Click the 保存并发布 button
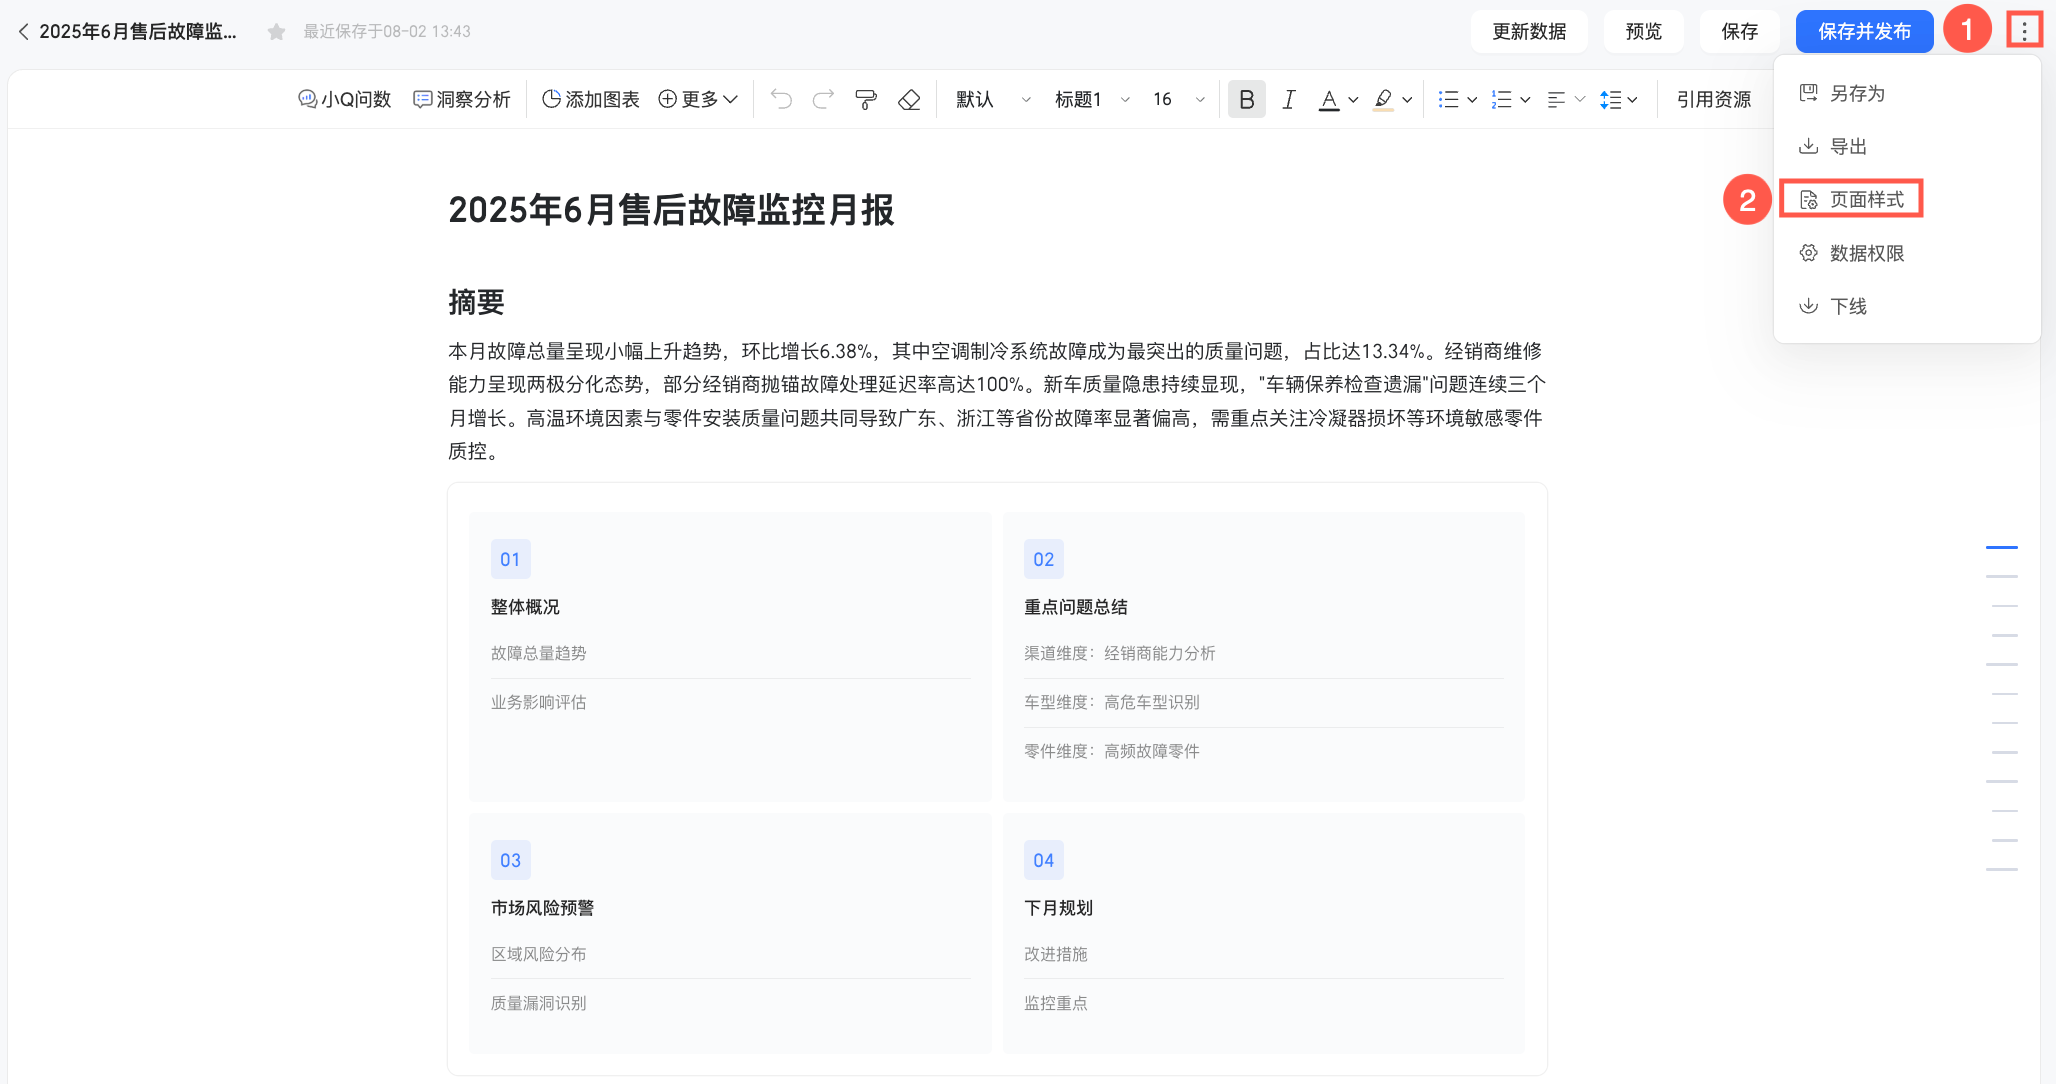Image resolution: width=2056 pixels, height=1084 pixels. (1864, 32)
